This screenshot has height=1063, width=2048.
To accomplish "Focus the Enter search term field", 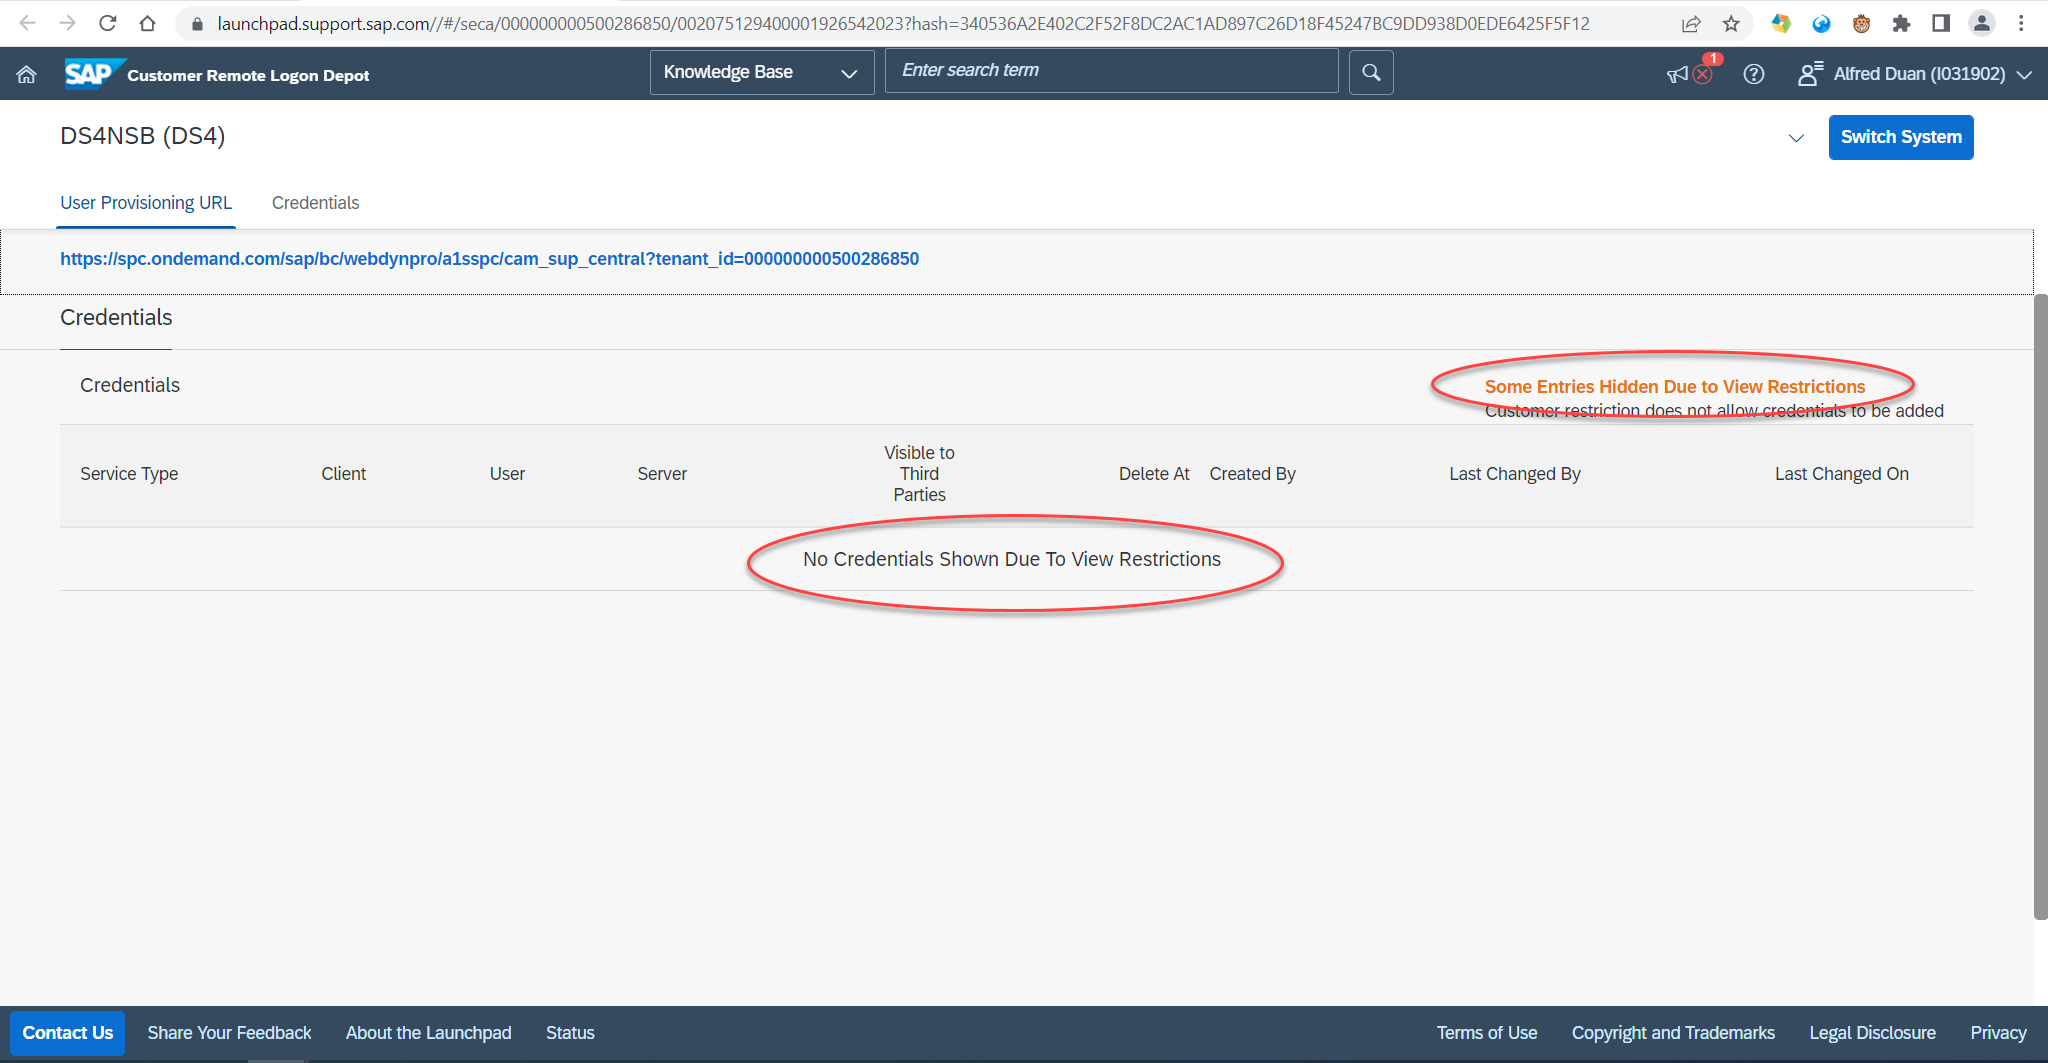I will pos(1111,71).
